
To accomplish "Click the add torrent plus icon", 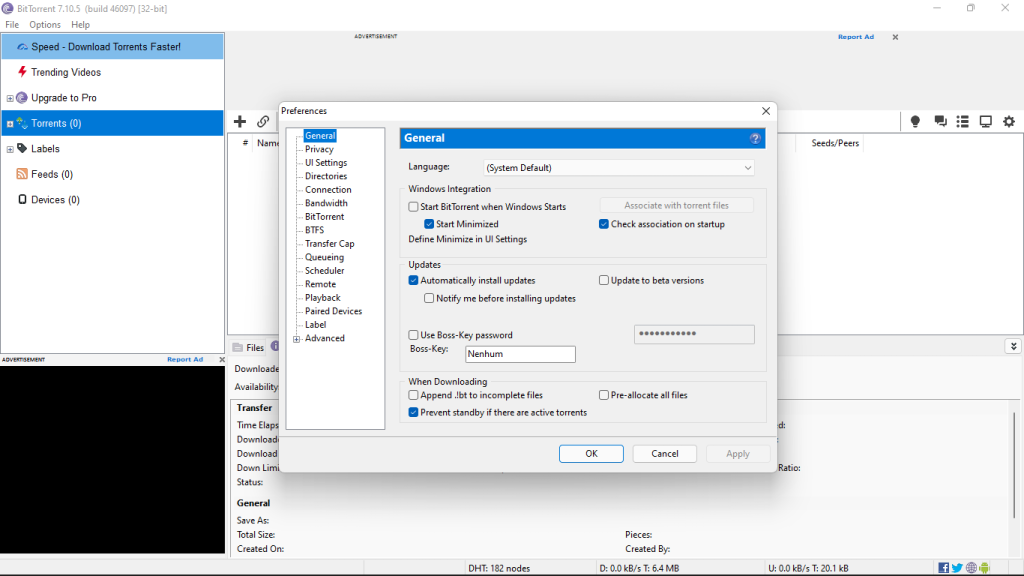I will click(240, 121).
